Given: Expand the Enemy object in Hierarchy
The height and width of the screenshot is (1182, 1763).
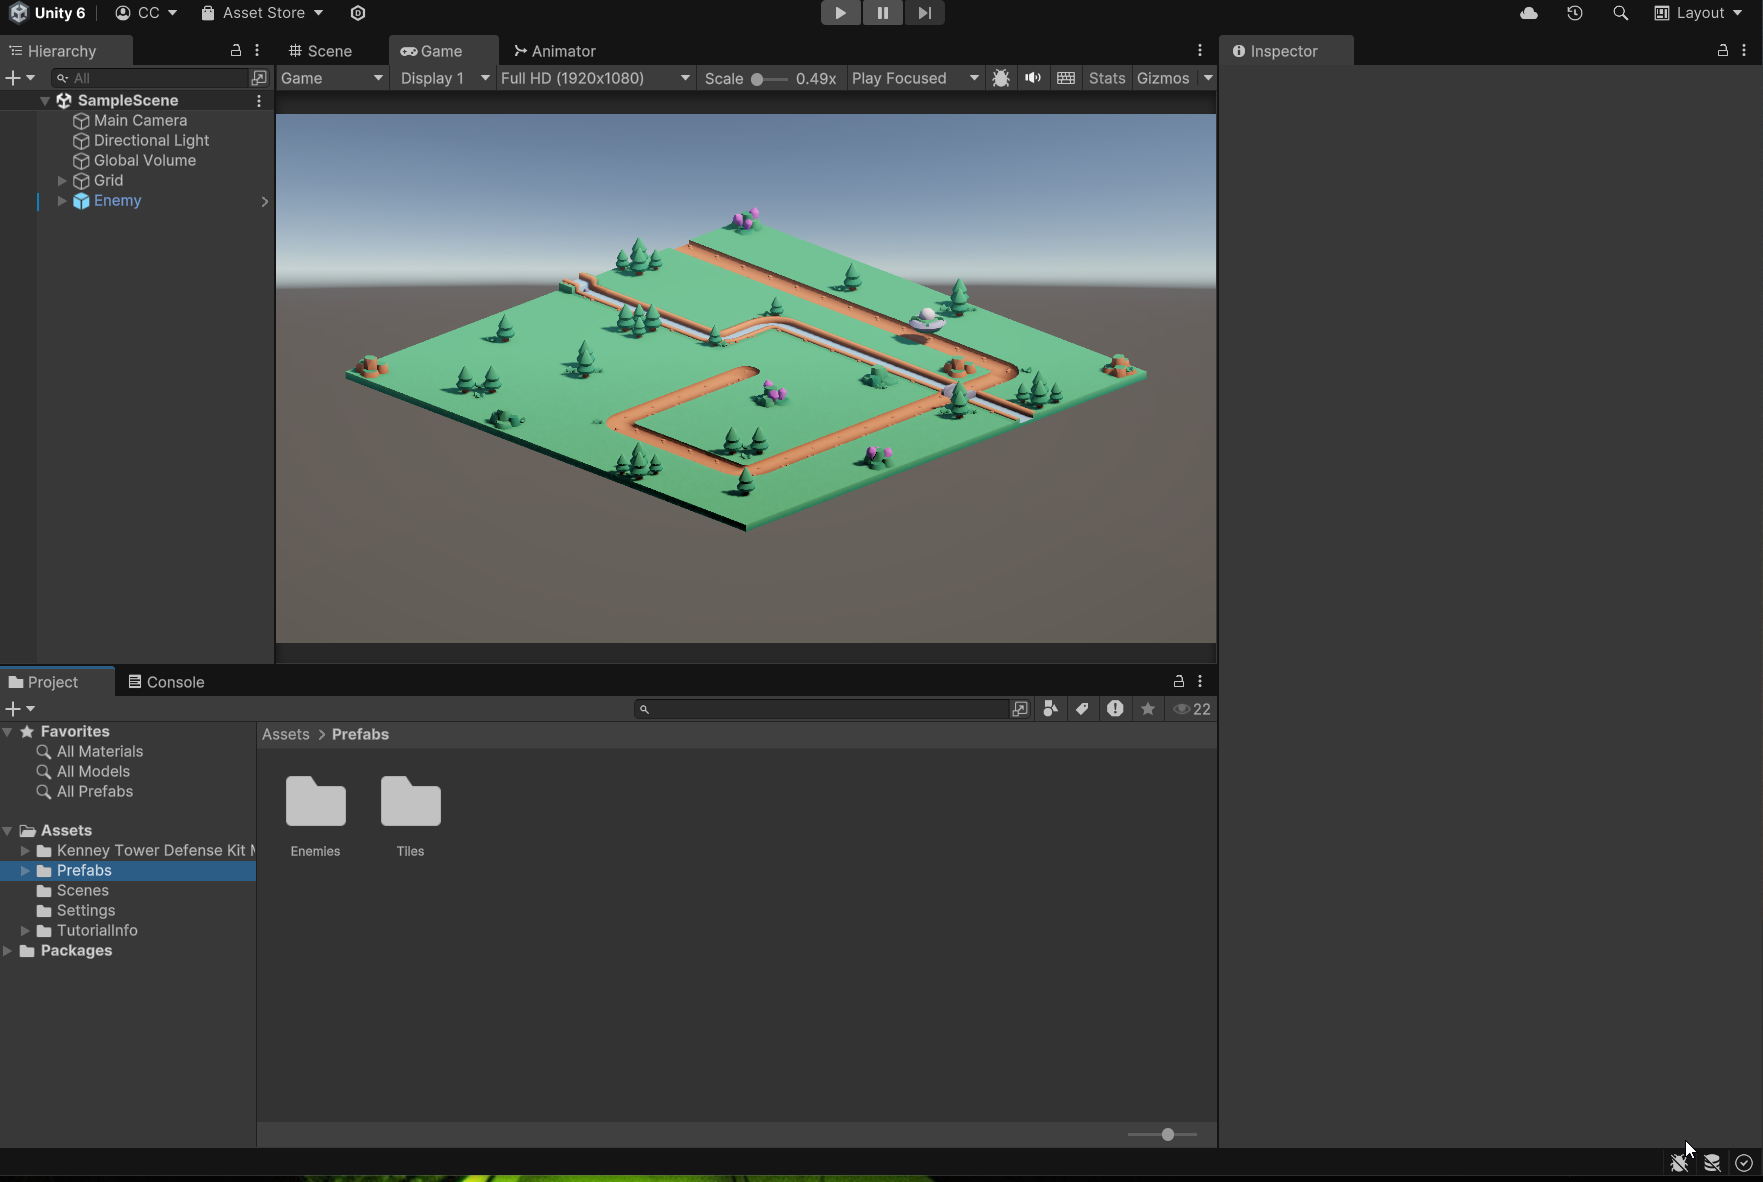Looking at the screenshot, I should tap(62, 201).
